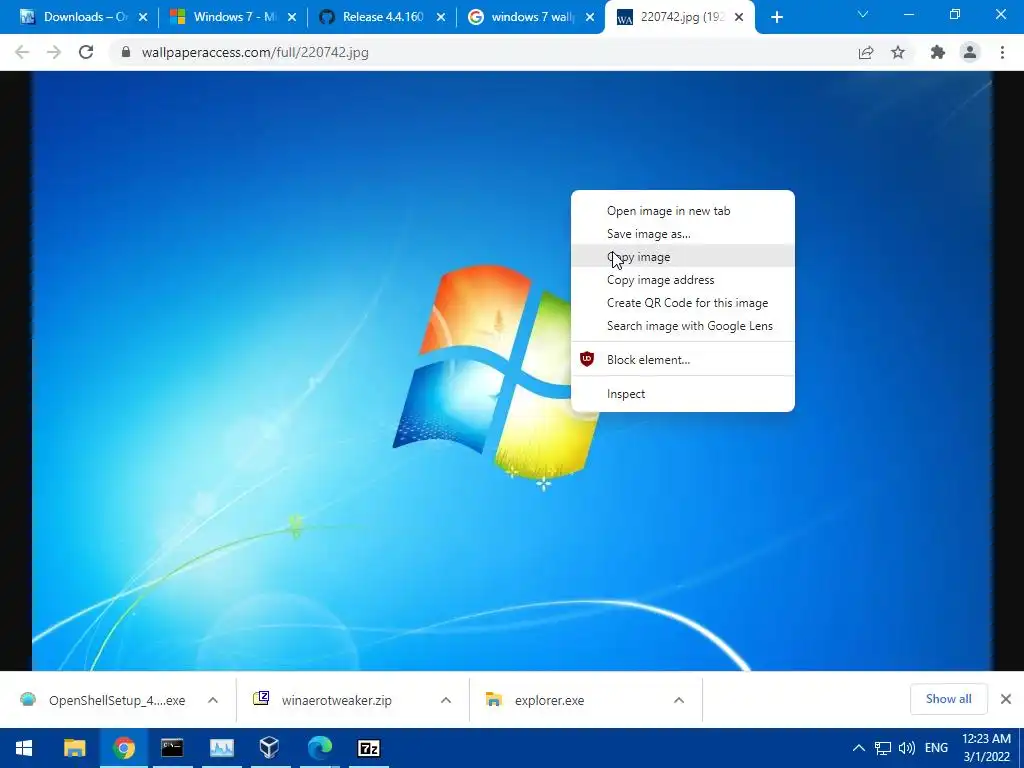Open the Windows Start menu
Image resolution: width=1024 pixels, height=768 pixels.
24,748
